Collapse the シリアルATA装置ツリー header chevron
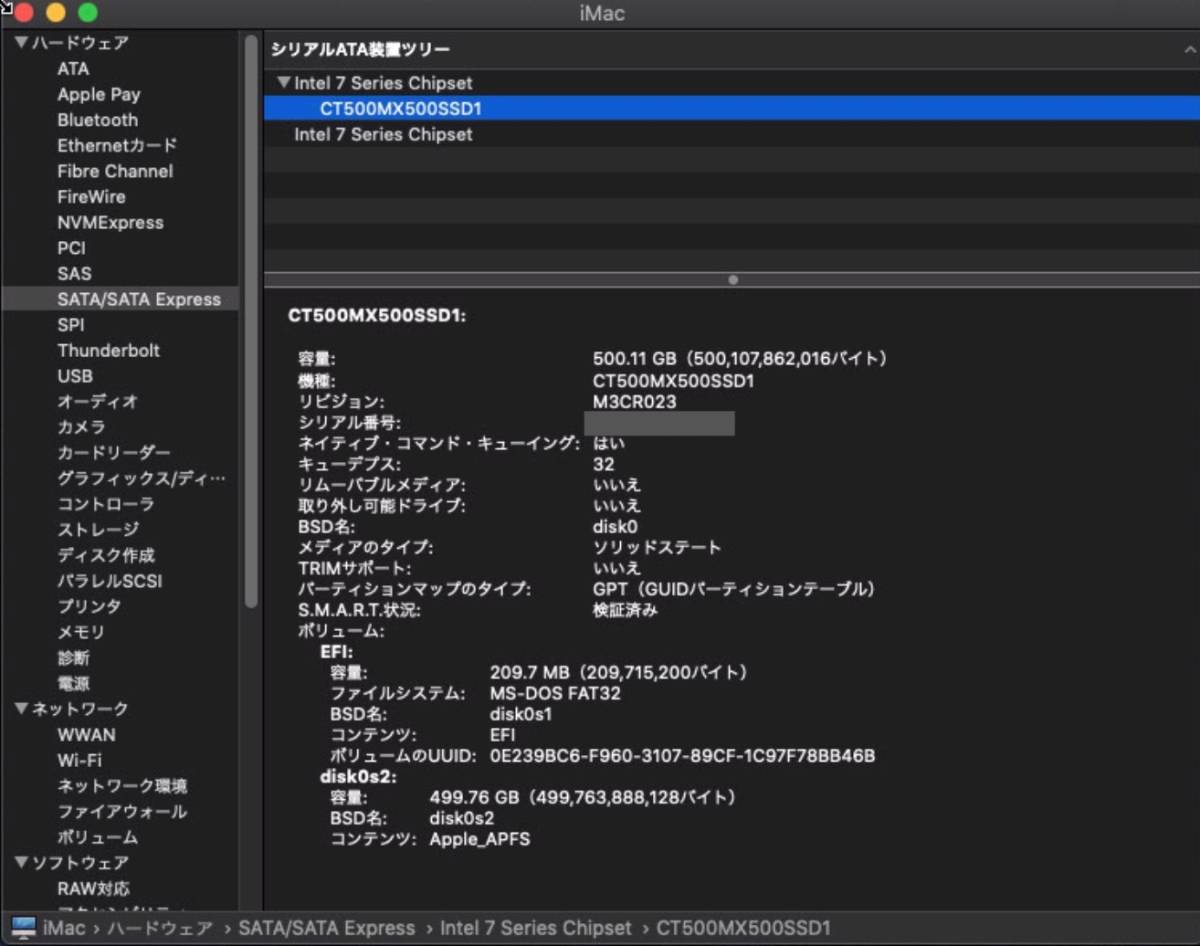 click(1190, 49)
